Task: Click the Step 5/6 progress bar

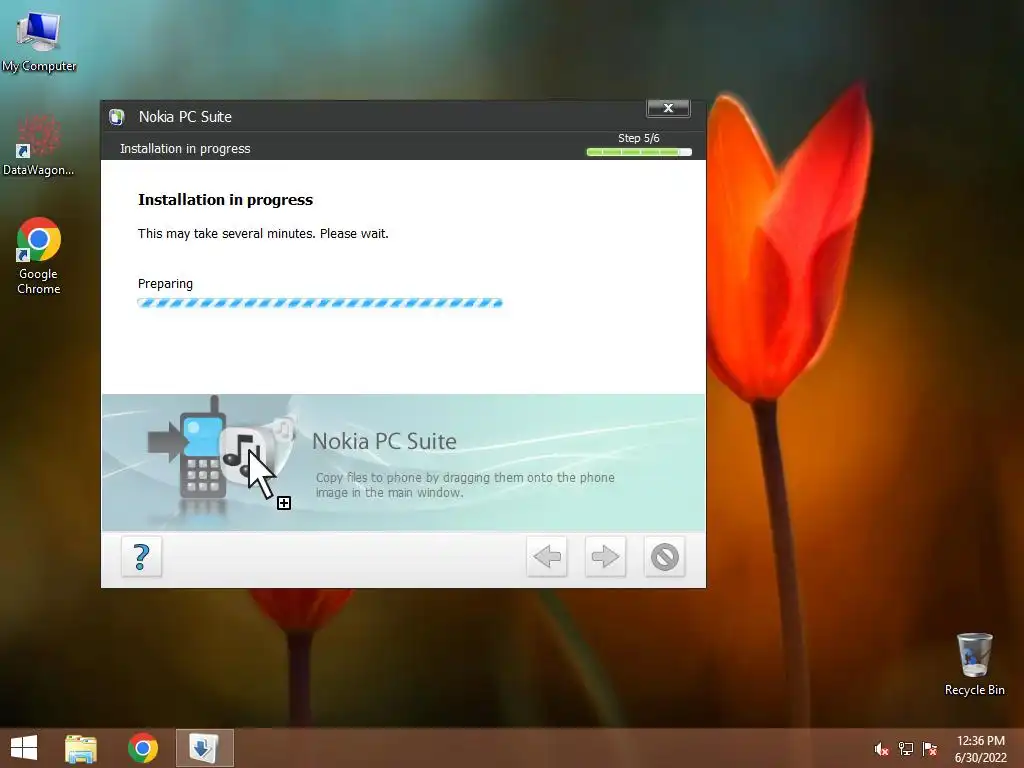Action: coord(639,152)
